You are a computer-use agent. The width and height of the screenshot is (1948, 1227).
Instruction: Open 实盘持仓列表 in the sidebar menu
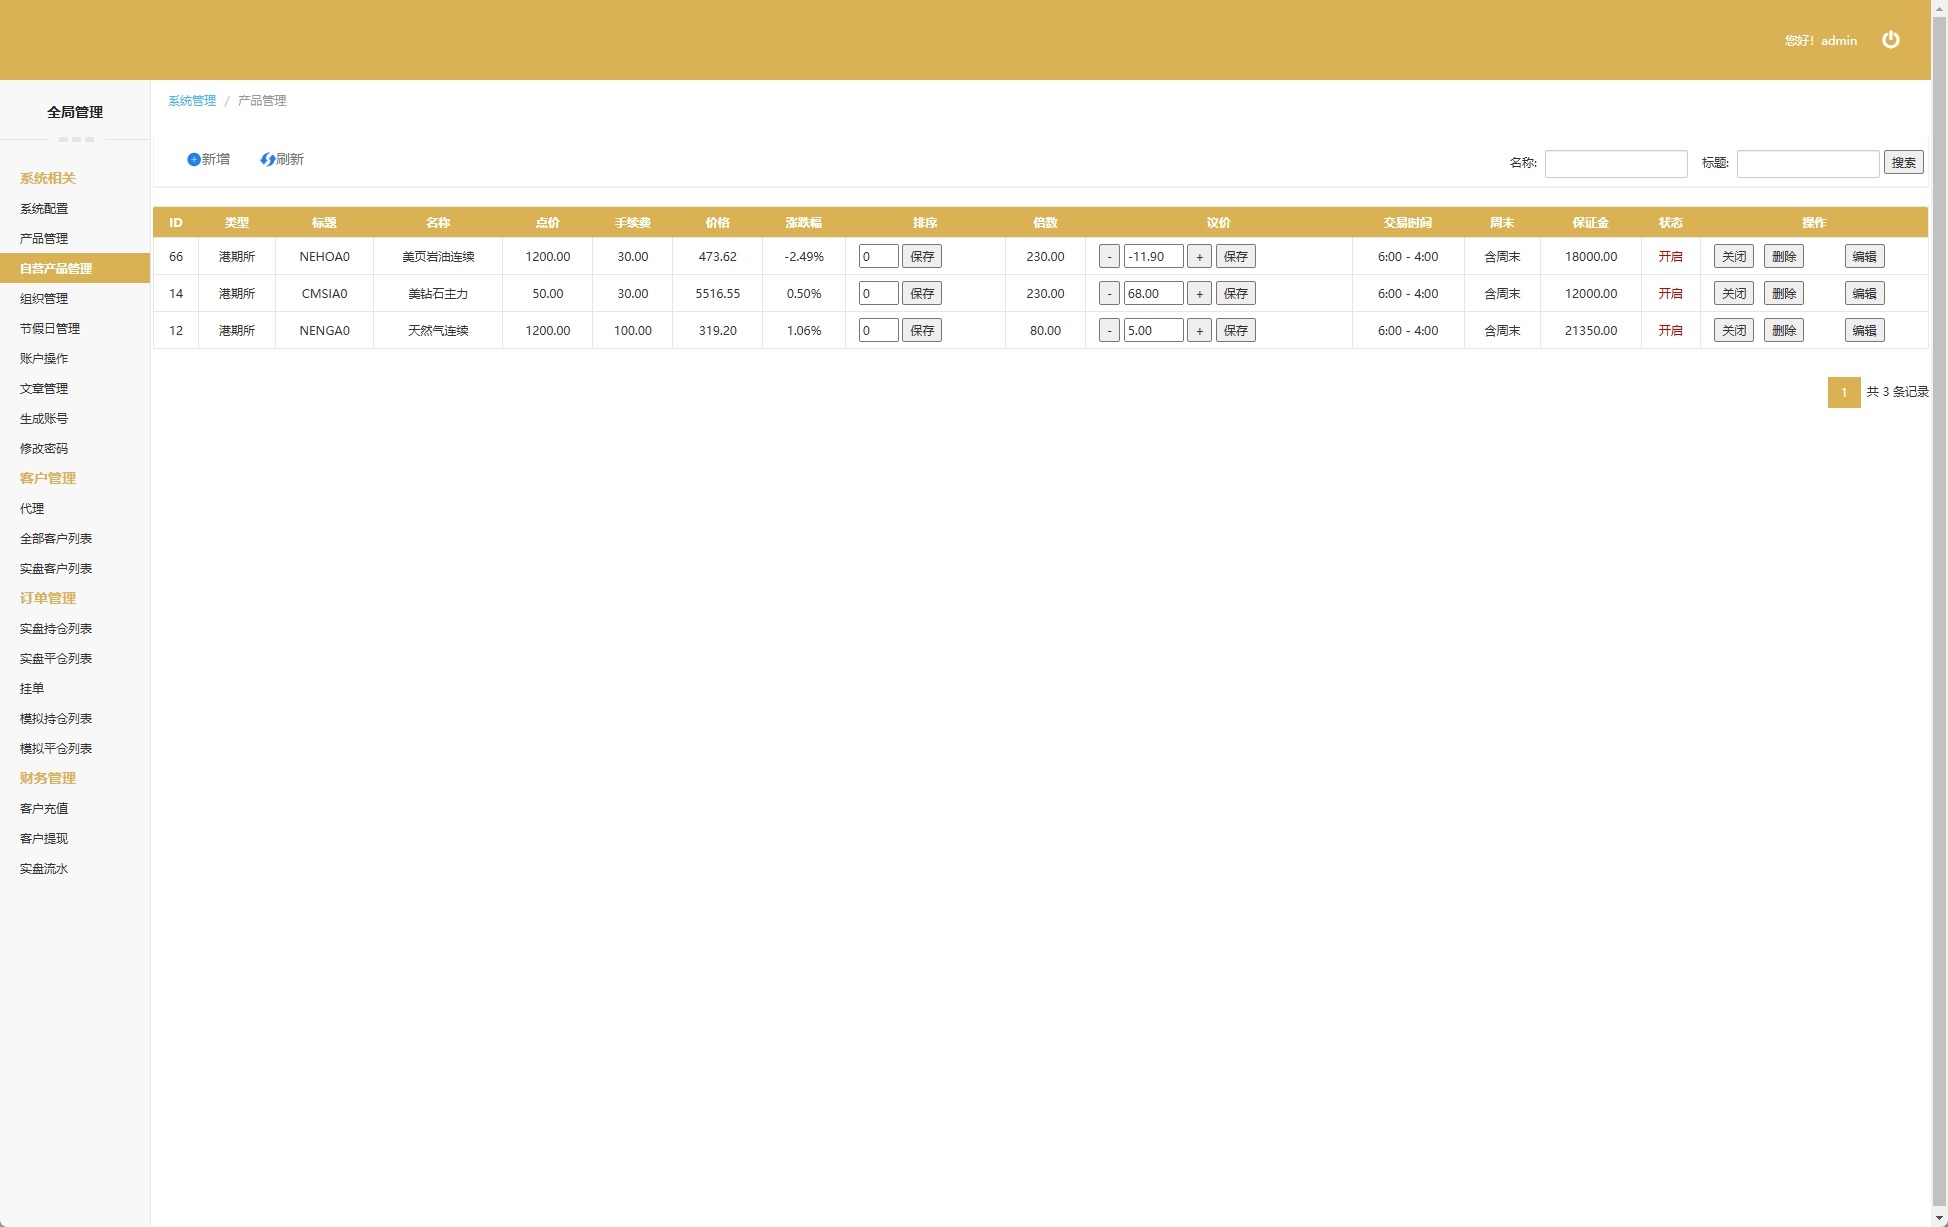click(56, 629)
